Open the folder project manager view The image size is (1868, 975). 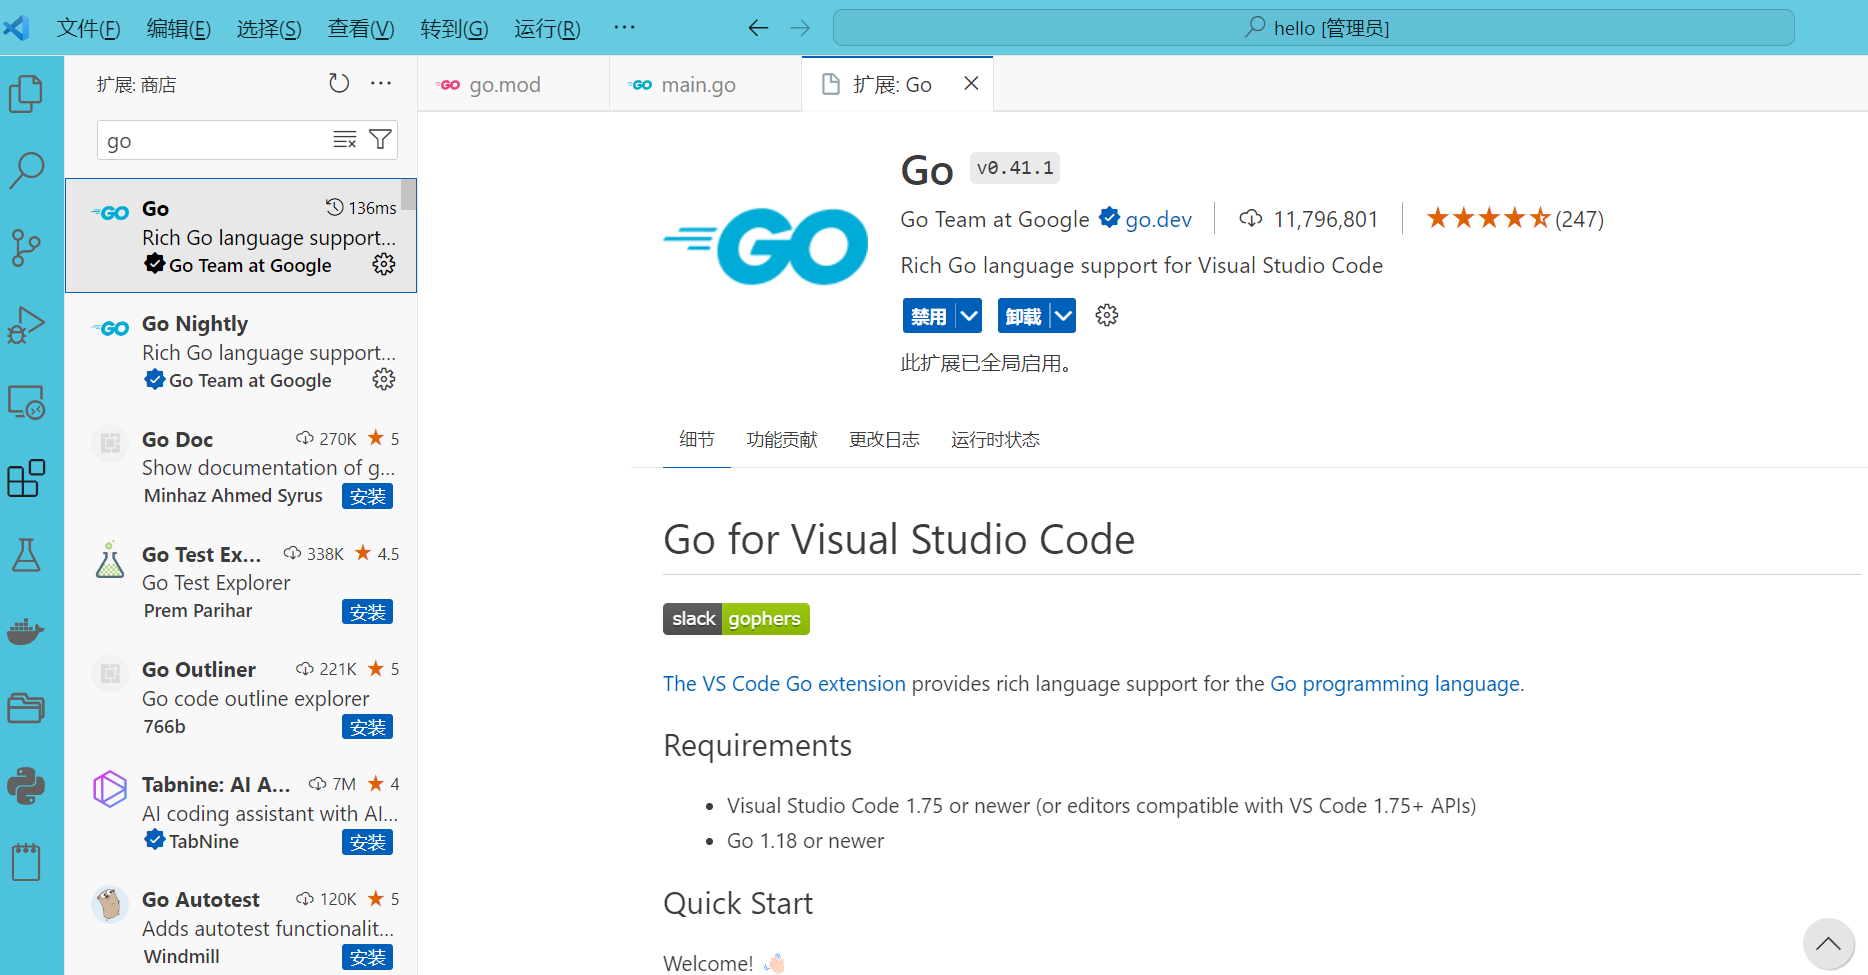coord(26,708)
